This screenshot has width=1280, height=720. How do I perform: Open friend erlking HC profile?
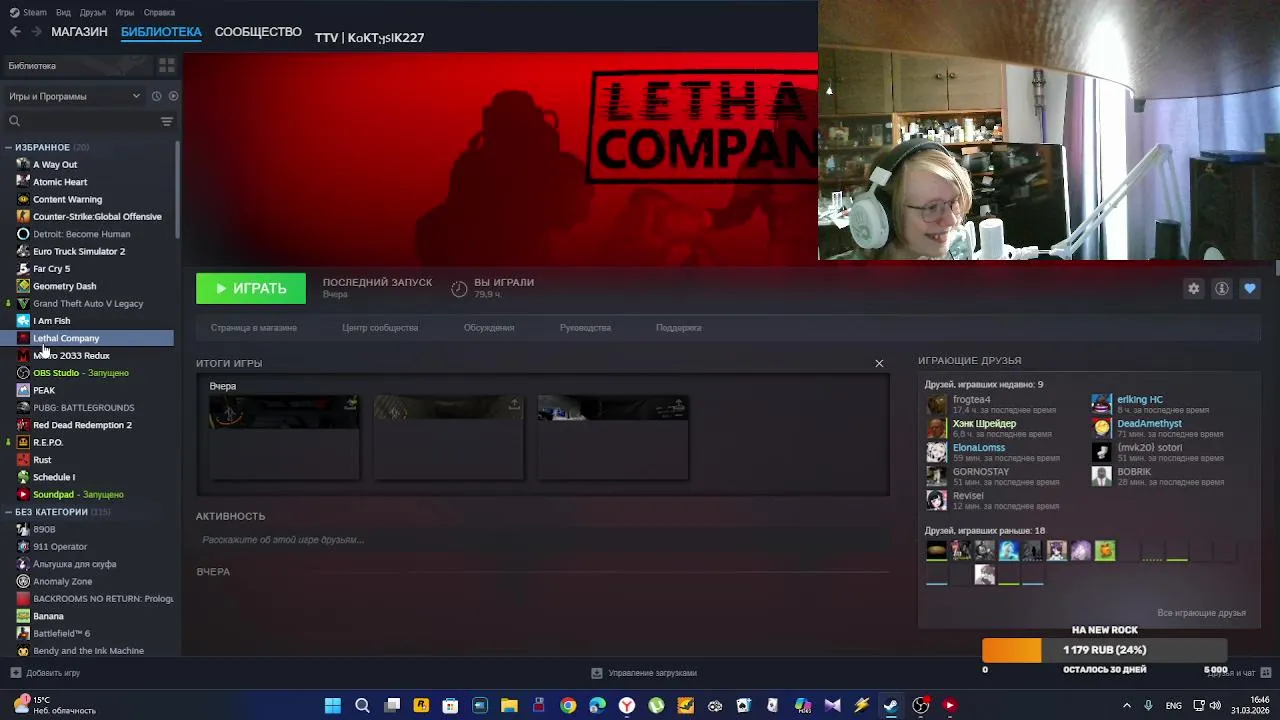point(1139,399)
